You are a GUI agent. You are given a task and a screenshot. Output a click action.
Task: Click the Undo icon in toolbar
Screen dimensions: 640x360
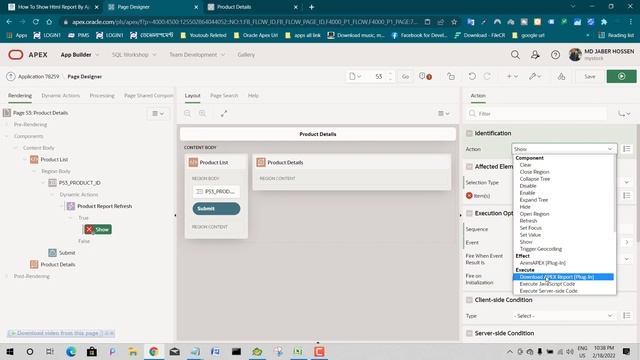pos(472,76)
